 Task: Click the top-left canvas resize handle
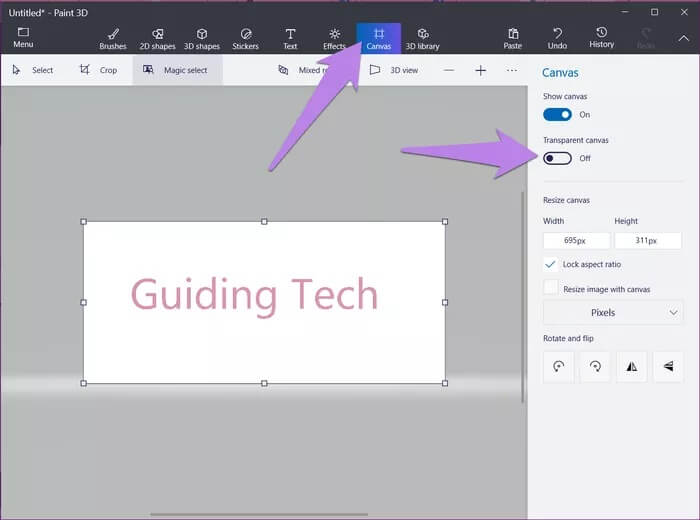(83, 221)
